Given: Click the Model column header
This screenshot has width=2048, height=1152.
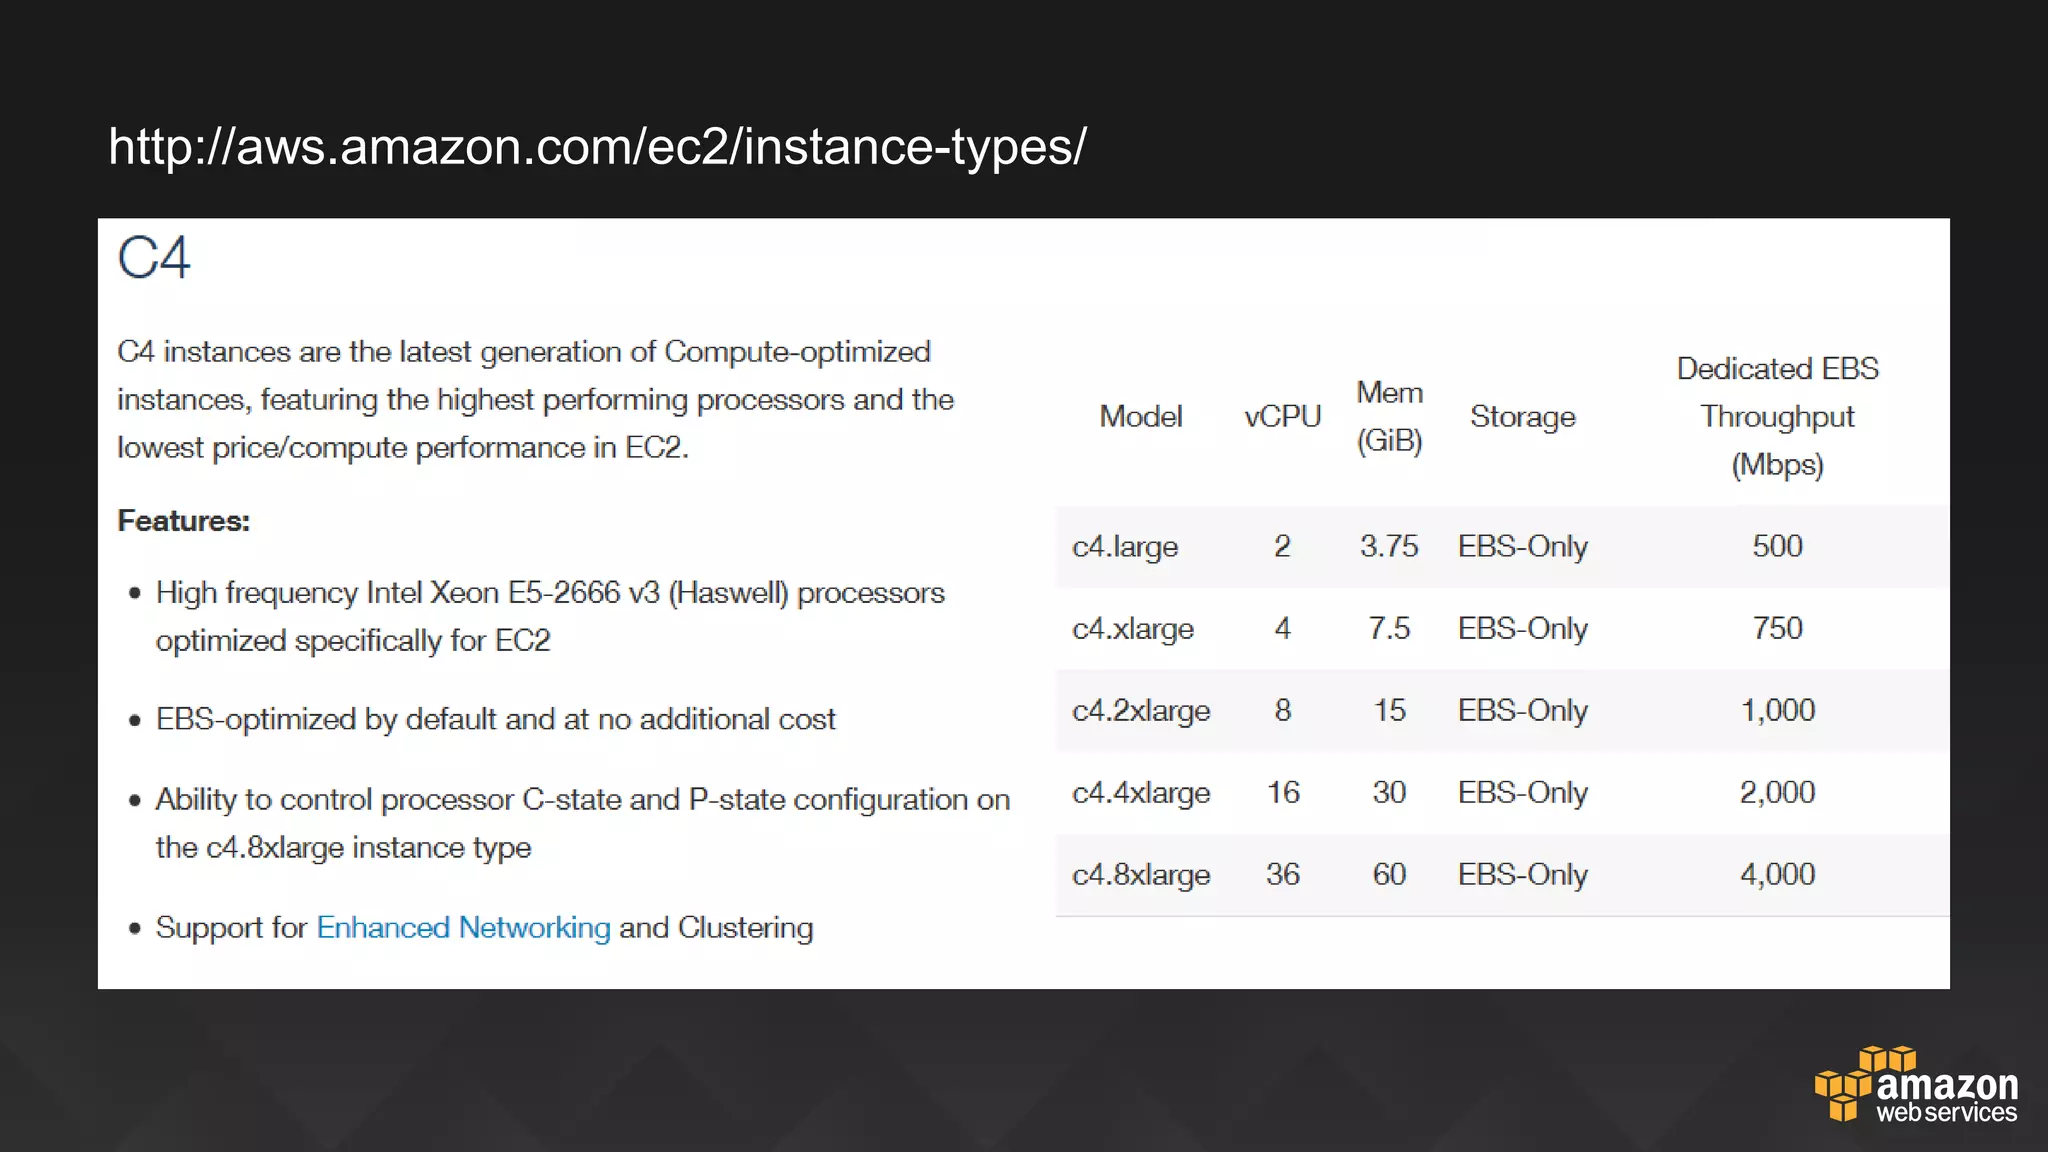Looking at the screenshot, I should coord(1140,417).
